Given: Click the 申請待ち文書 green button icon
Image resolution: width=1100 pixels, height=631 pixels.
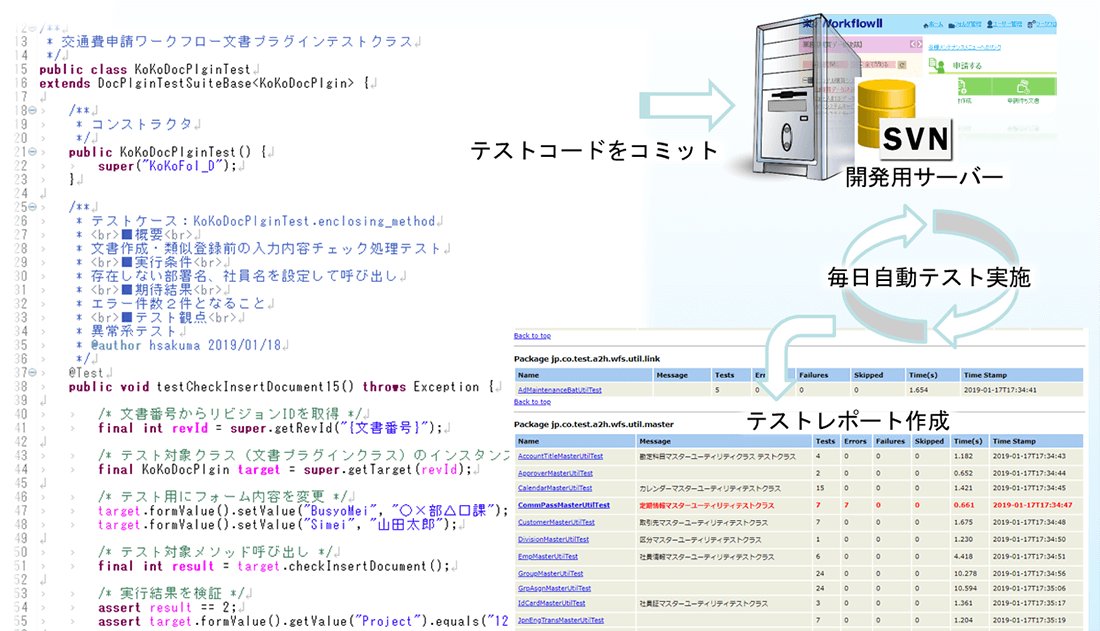Looking at the screenshot, I should coord(1023,87).
